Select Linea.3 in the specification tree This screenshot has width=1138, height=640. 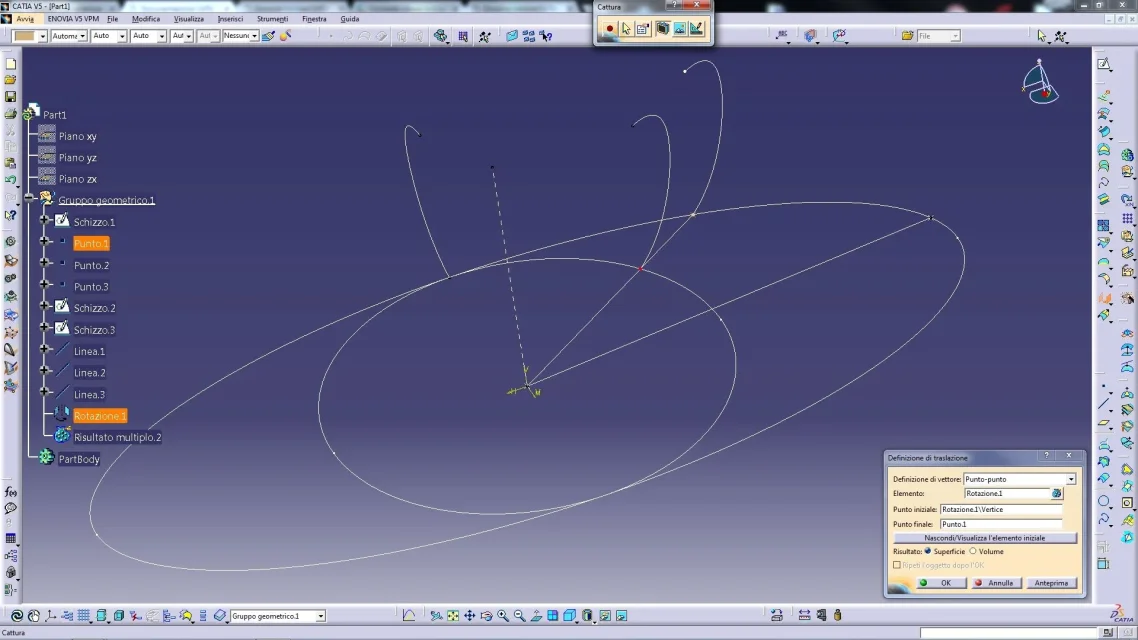[89, 395]
